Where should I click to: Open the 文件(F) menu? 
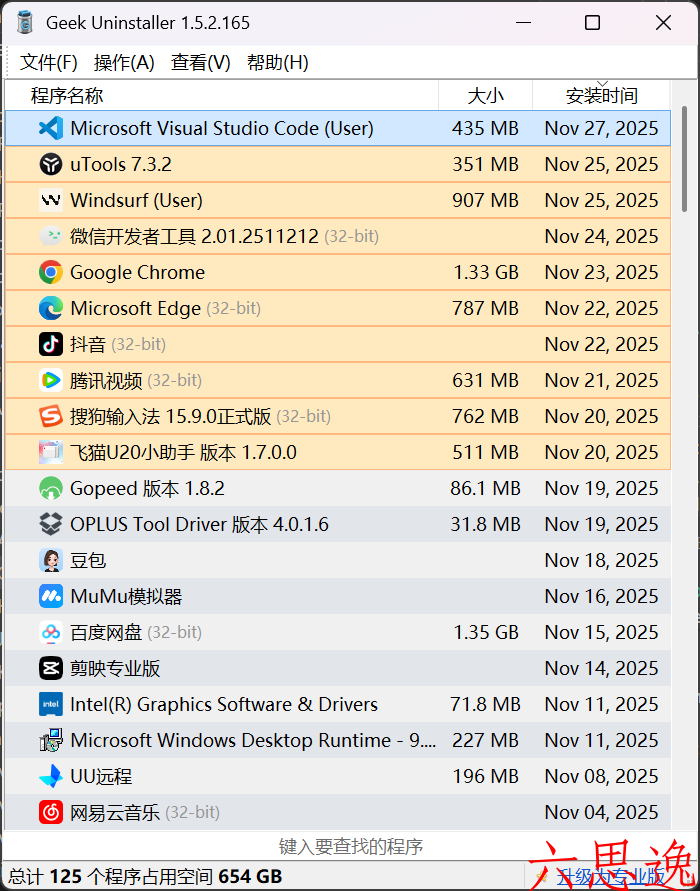[x=49, y=62]
